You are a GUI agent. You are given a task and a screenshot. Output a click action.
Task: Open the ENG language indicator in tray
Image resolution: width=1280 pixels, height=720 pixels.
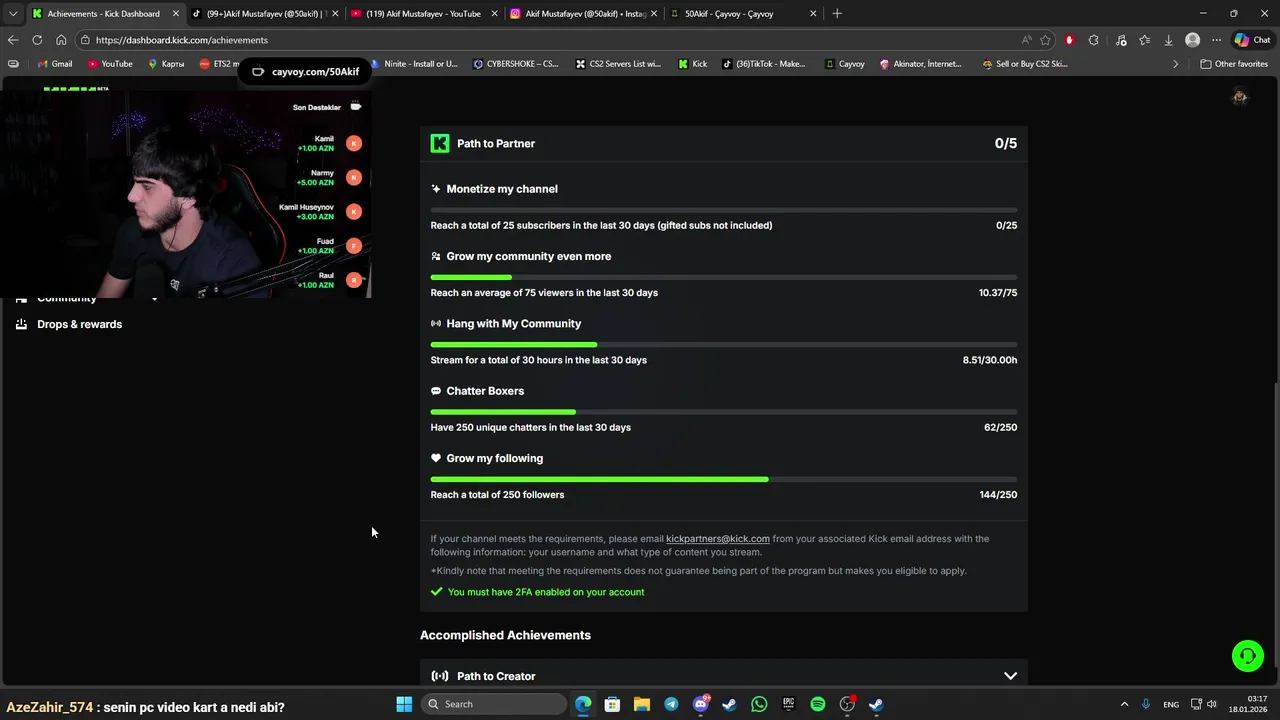(x=1171, y=704)
